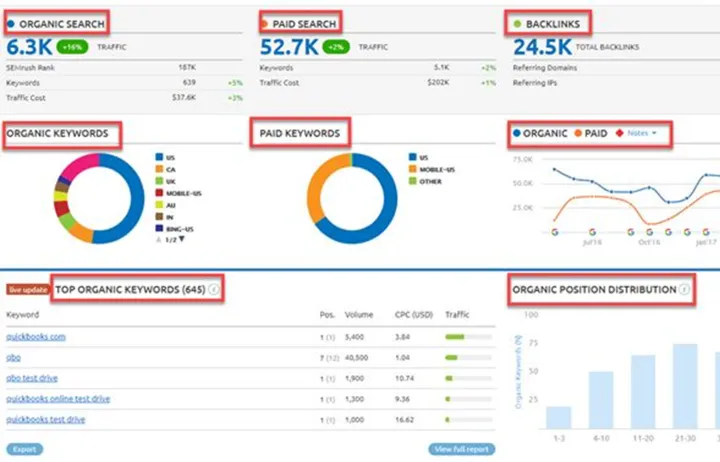Viewport: 720px width, 462px height.
Task: Click the Top Organic Keywords (645) heading
Action: (130, 289)
